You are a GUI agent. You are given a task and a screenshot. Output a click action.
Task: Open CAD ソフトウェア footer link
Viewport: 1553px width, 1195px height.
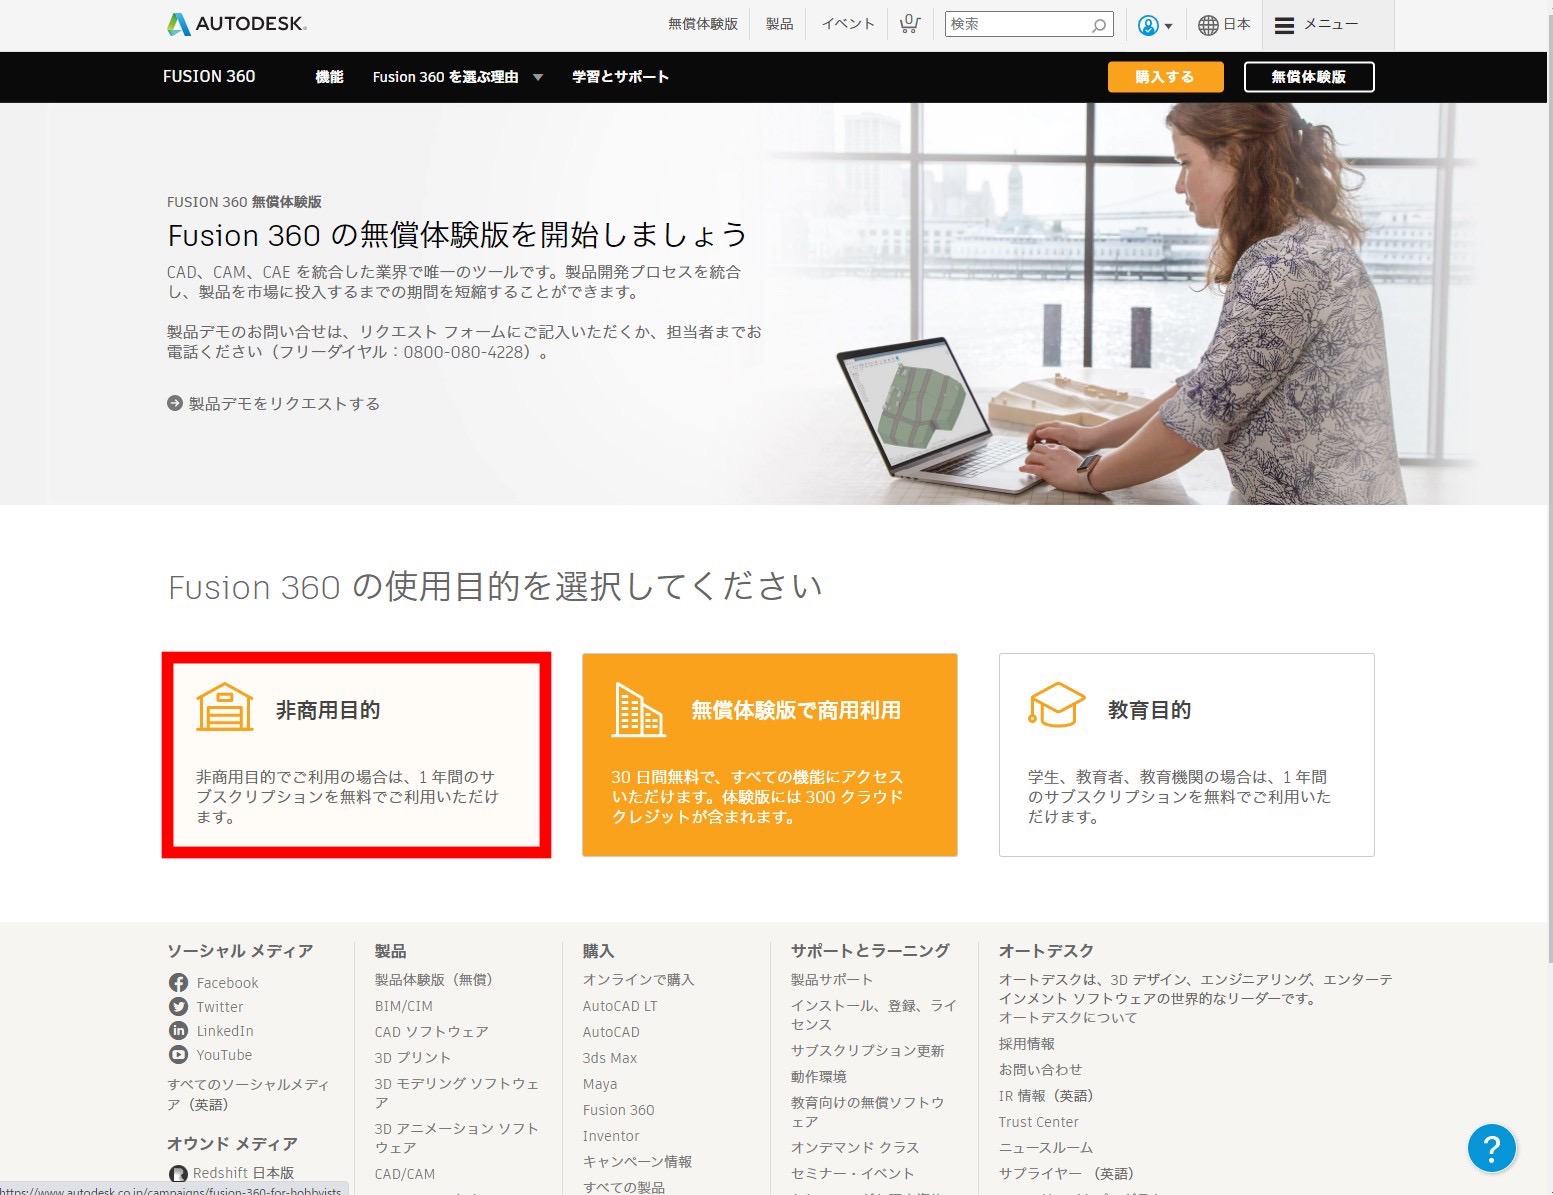(x=431, y=1032)
